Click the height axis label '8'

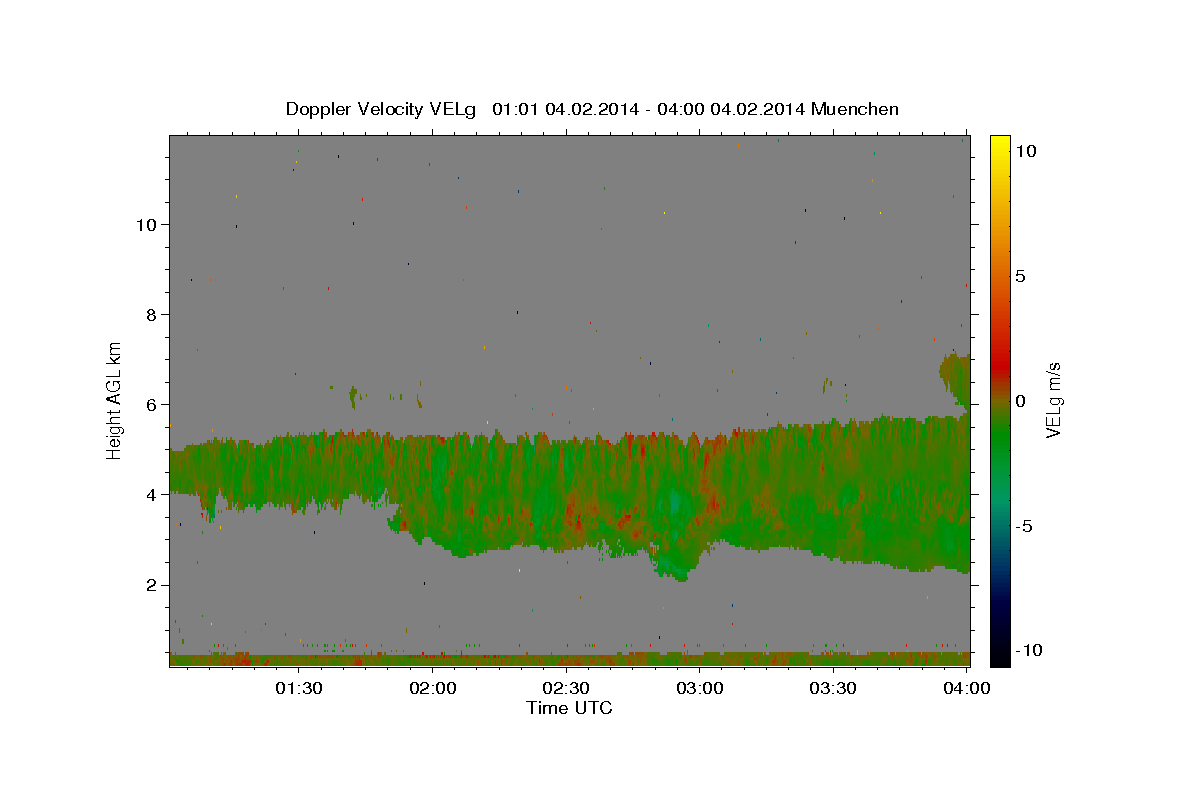(x=149, y=314)
